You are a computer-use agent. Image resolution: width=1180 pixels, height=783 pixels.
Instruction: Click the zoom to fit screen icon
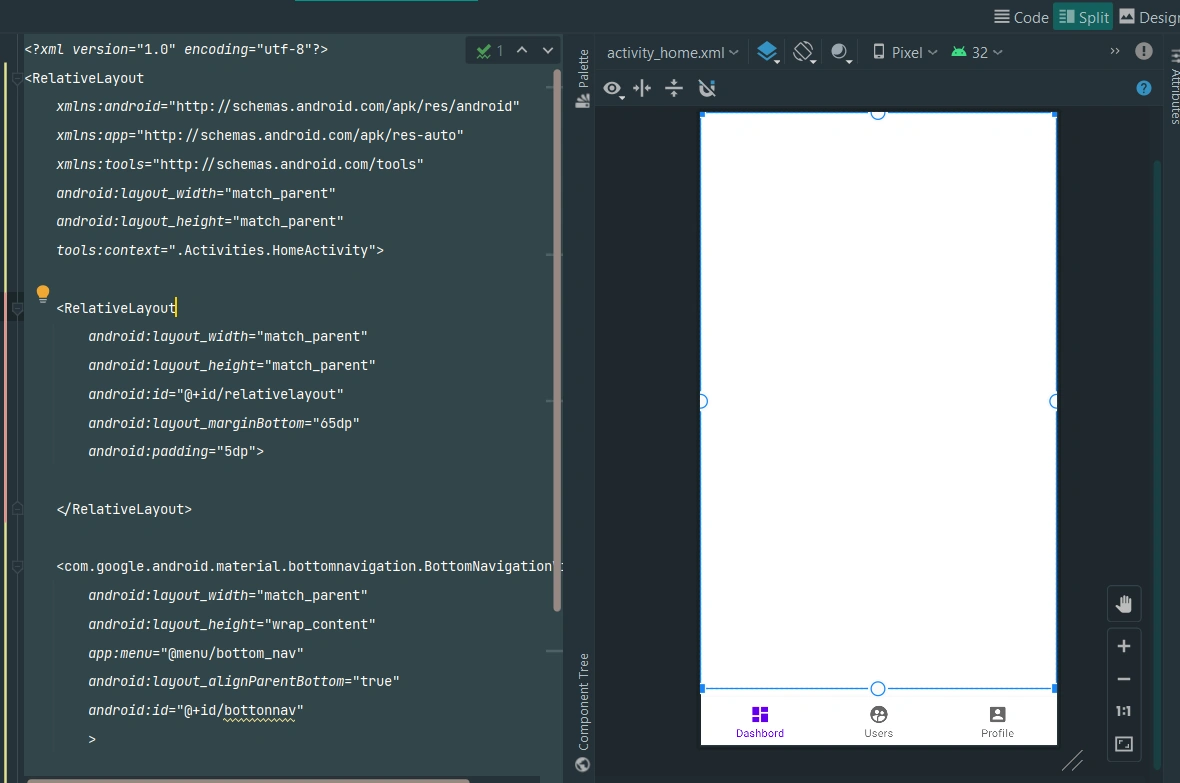coord(1124,744)
